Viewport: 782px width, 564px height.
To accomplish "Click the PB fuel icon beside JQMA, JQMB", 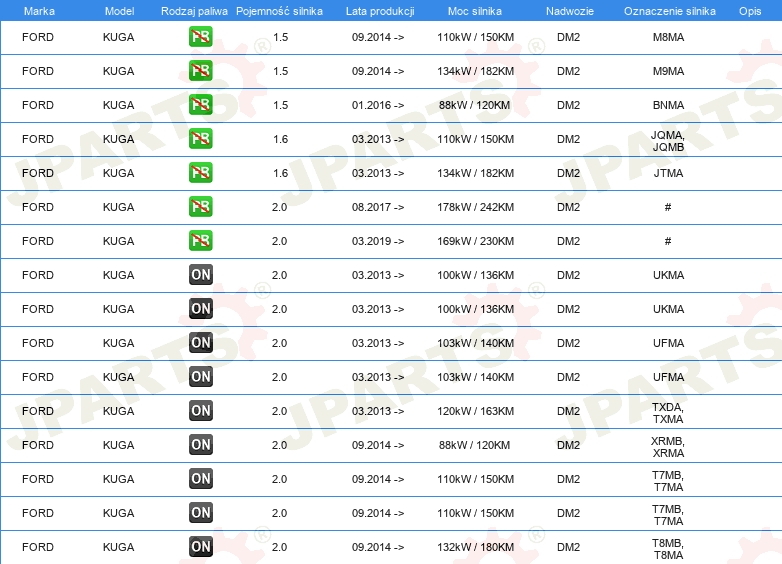I will tap(200, 139).
